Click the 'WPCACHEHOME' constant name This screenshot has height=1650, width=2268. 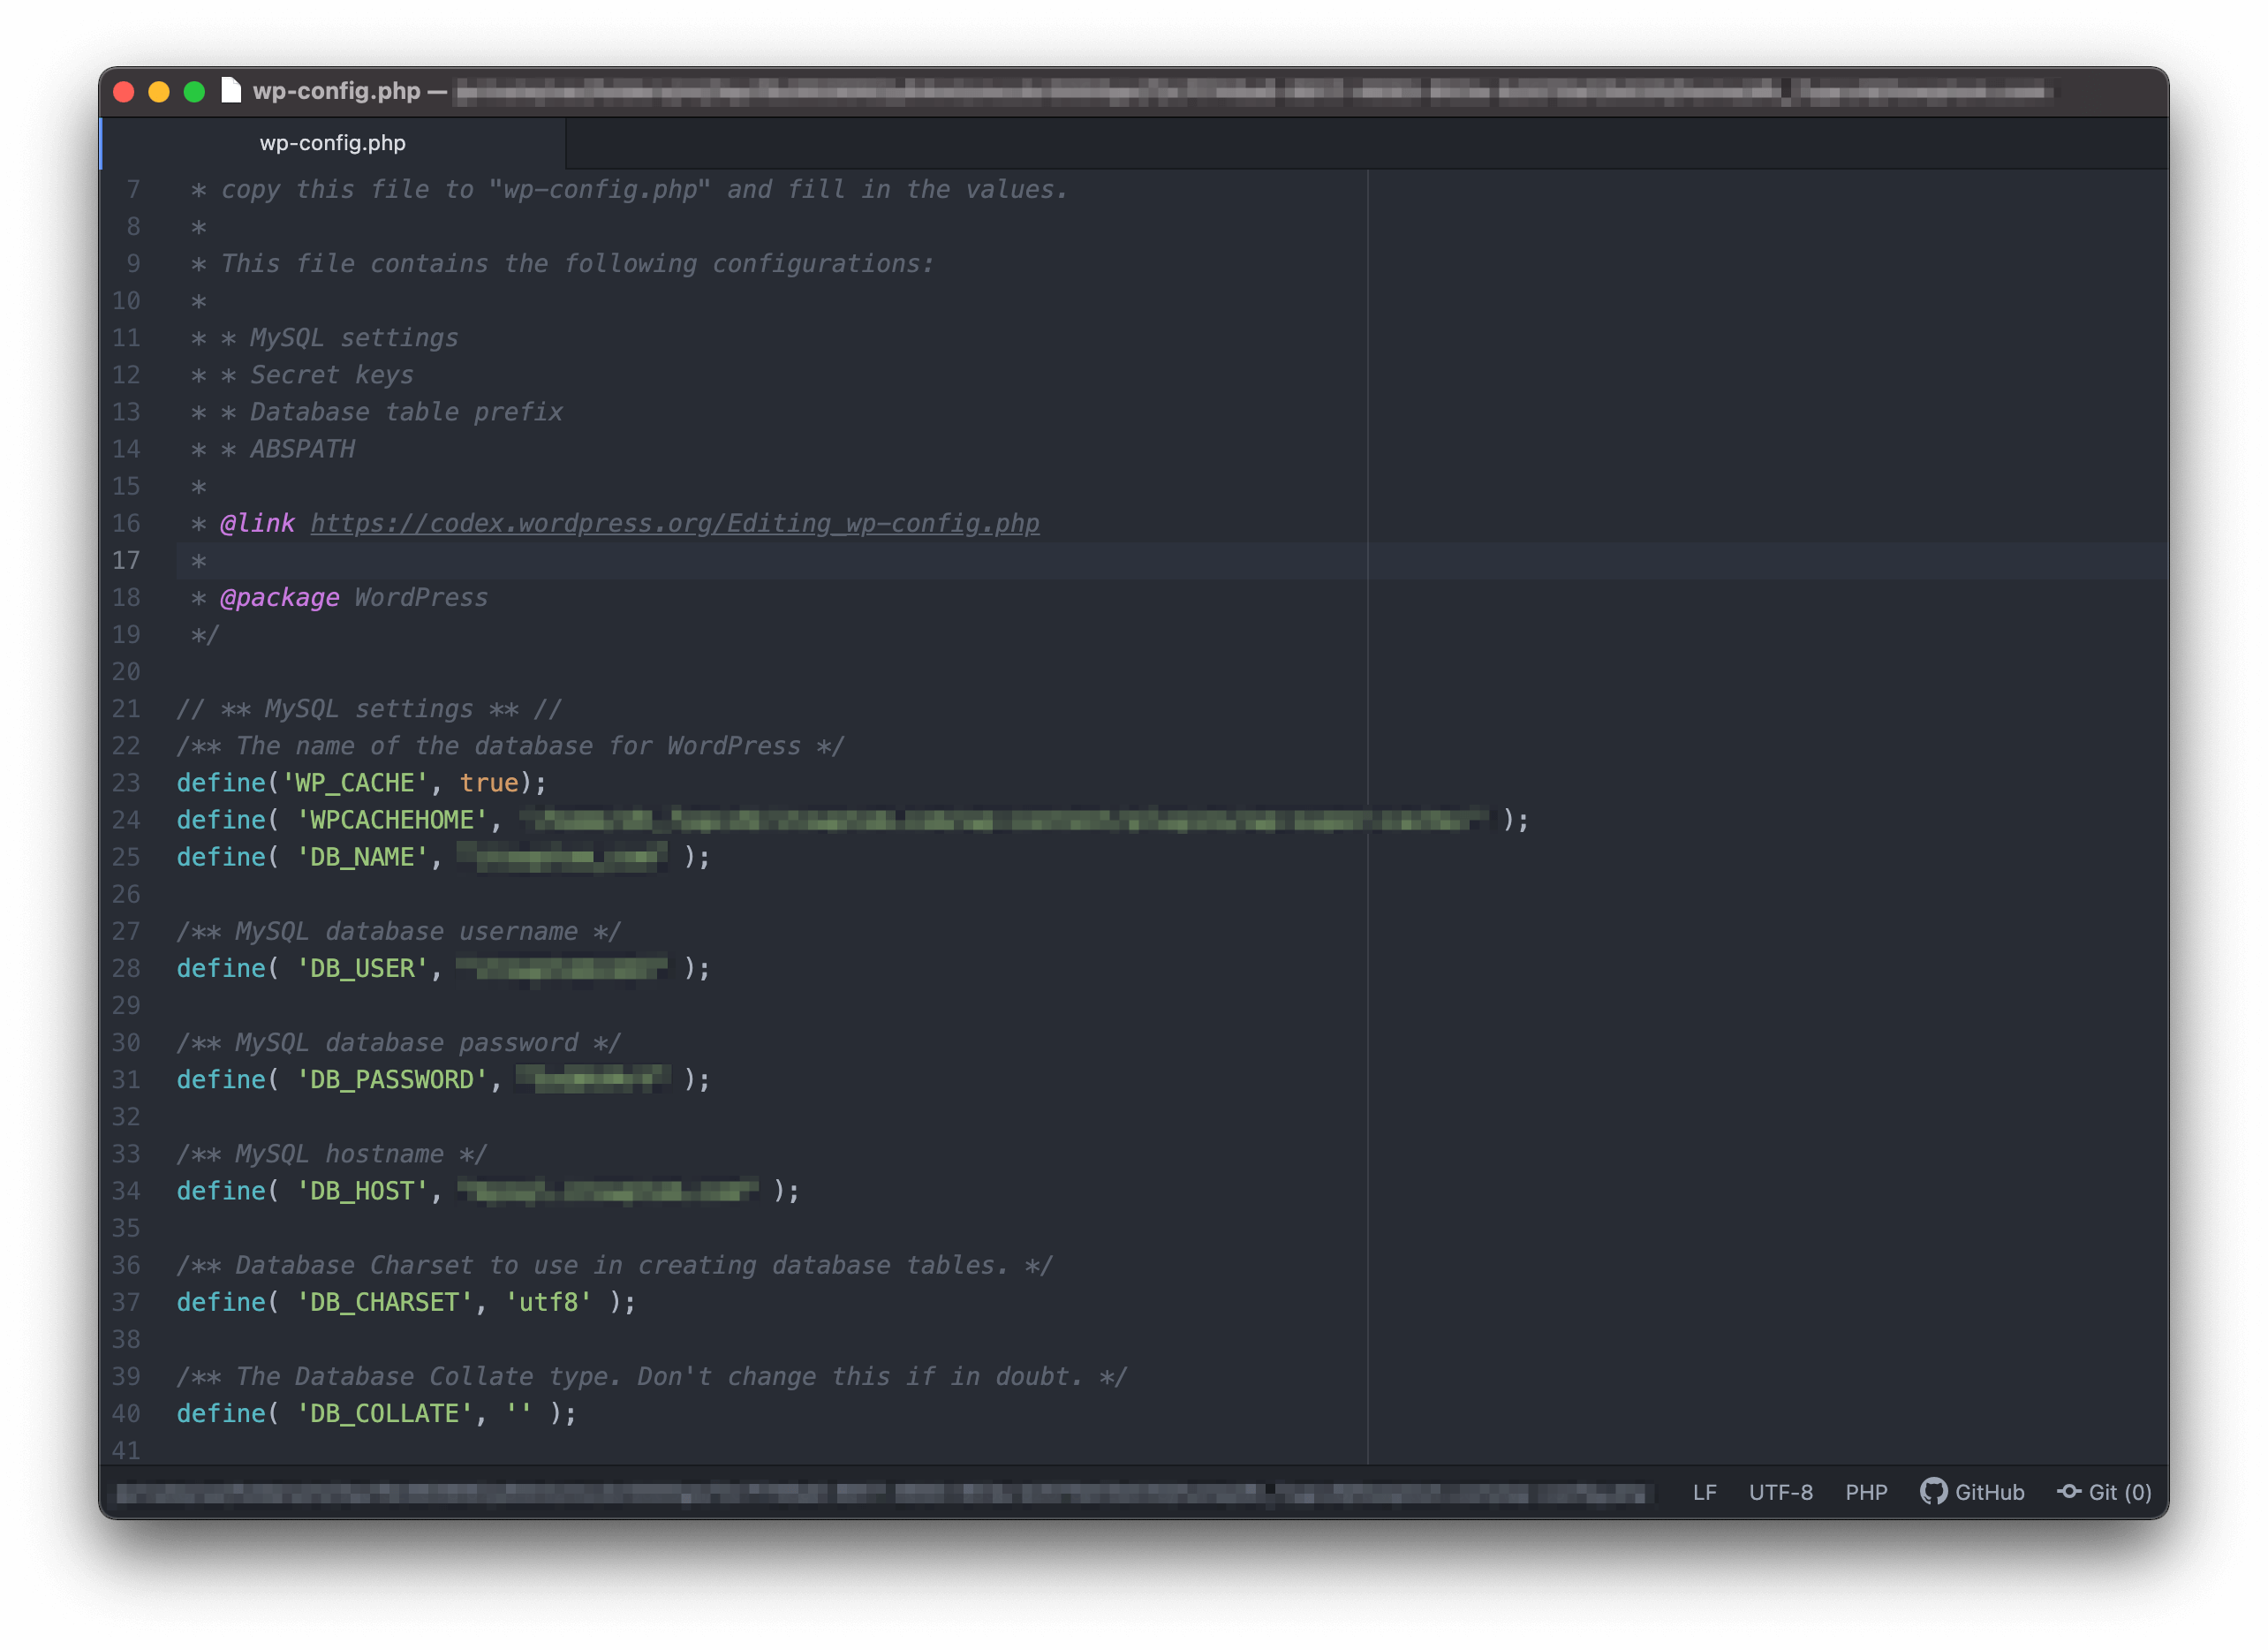coord(391,820)
